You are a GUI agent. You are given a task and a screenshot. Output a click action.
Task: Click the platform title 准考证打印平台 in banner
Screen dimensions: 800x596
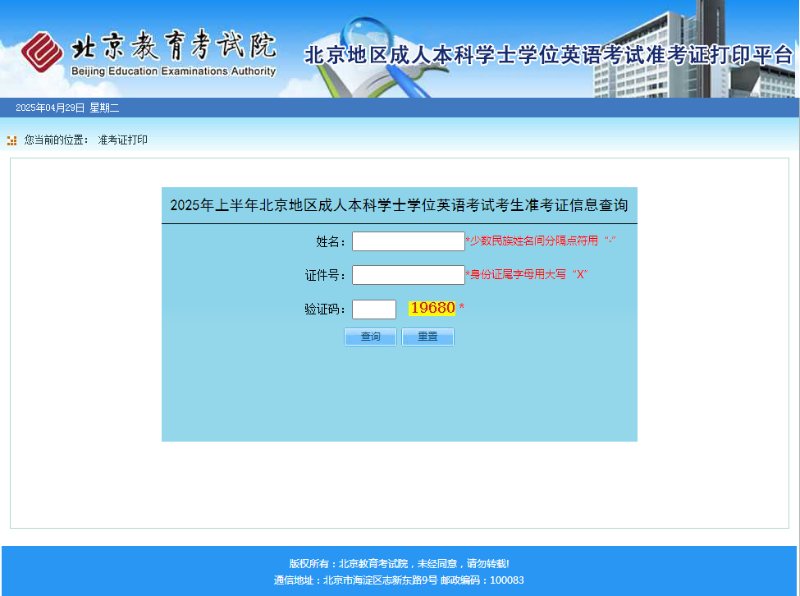[548, 55]
